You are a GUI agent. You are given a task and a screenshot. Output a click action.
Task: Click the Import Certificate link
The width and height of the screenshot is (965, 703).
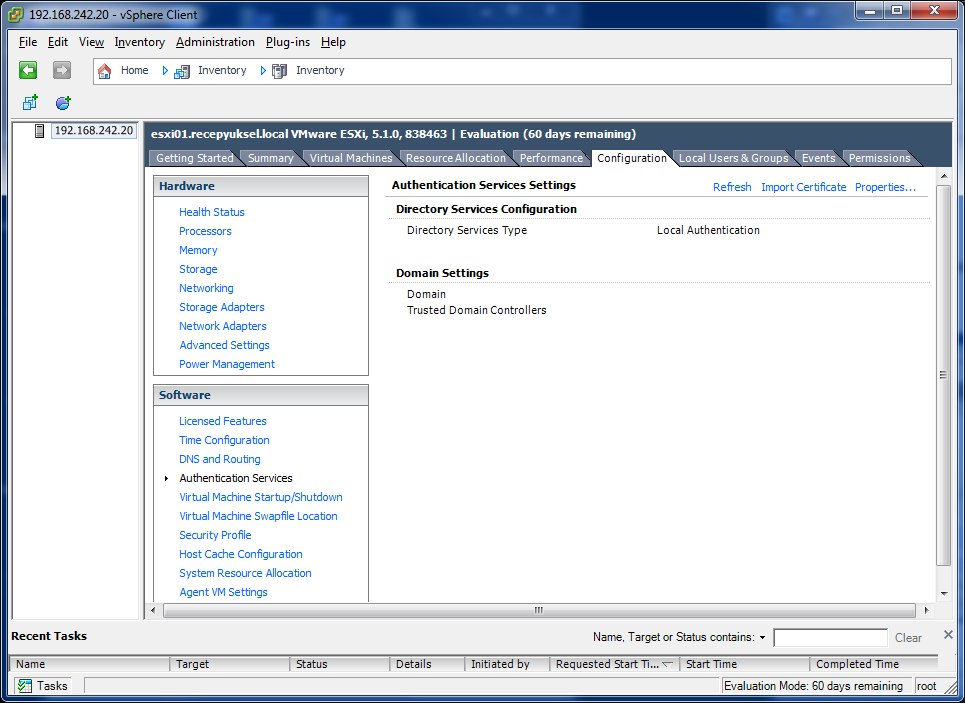tap(803, 187)
